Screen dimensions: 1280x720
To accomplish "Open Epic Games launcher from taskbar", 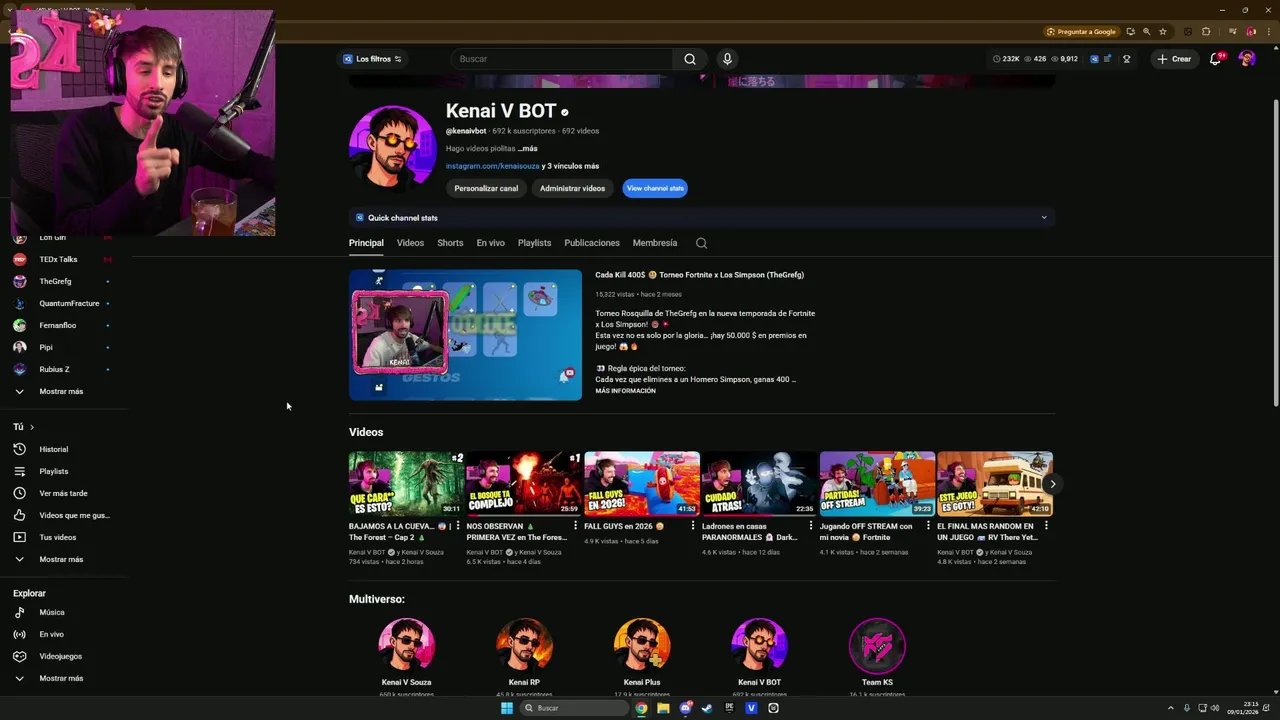I will 729,708.
